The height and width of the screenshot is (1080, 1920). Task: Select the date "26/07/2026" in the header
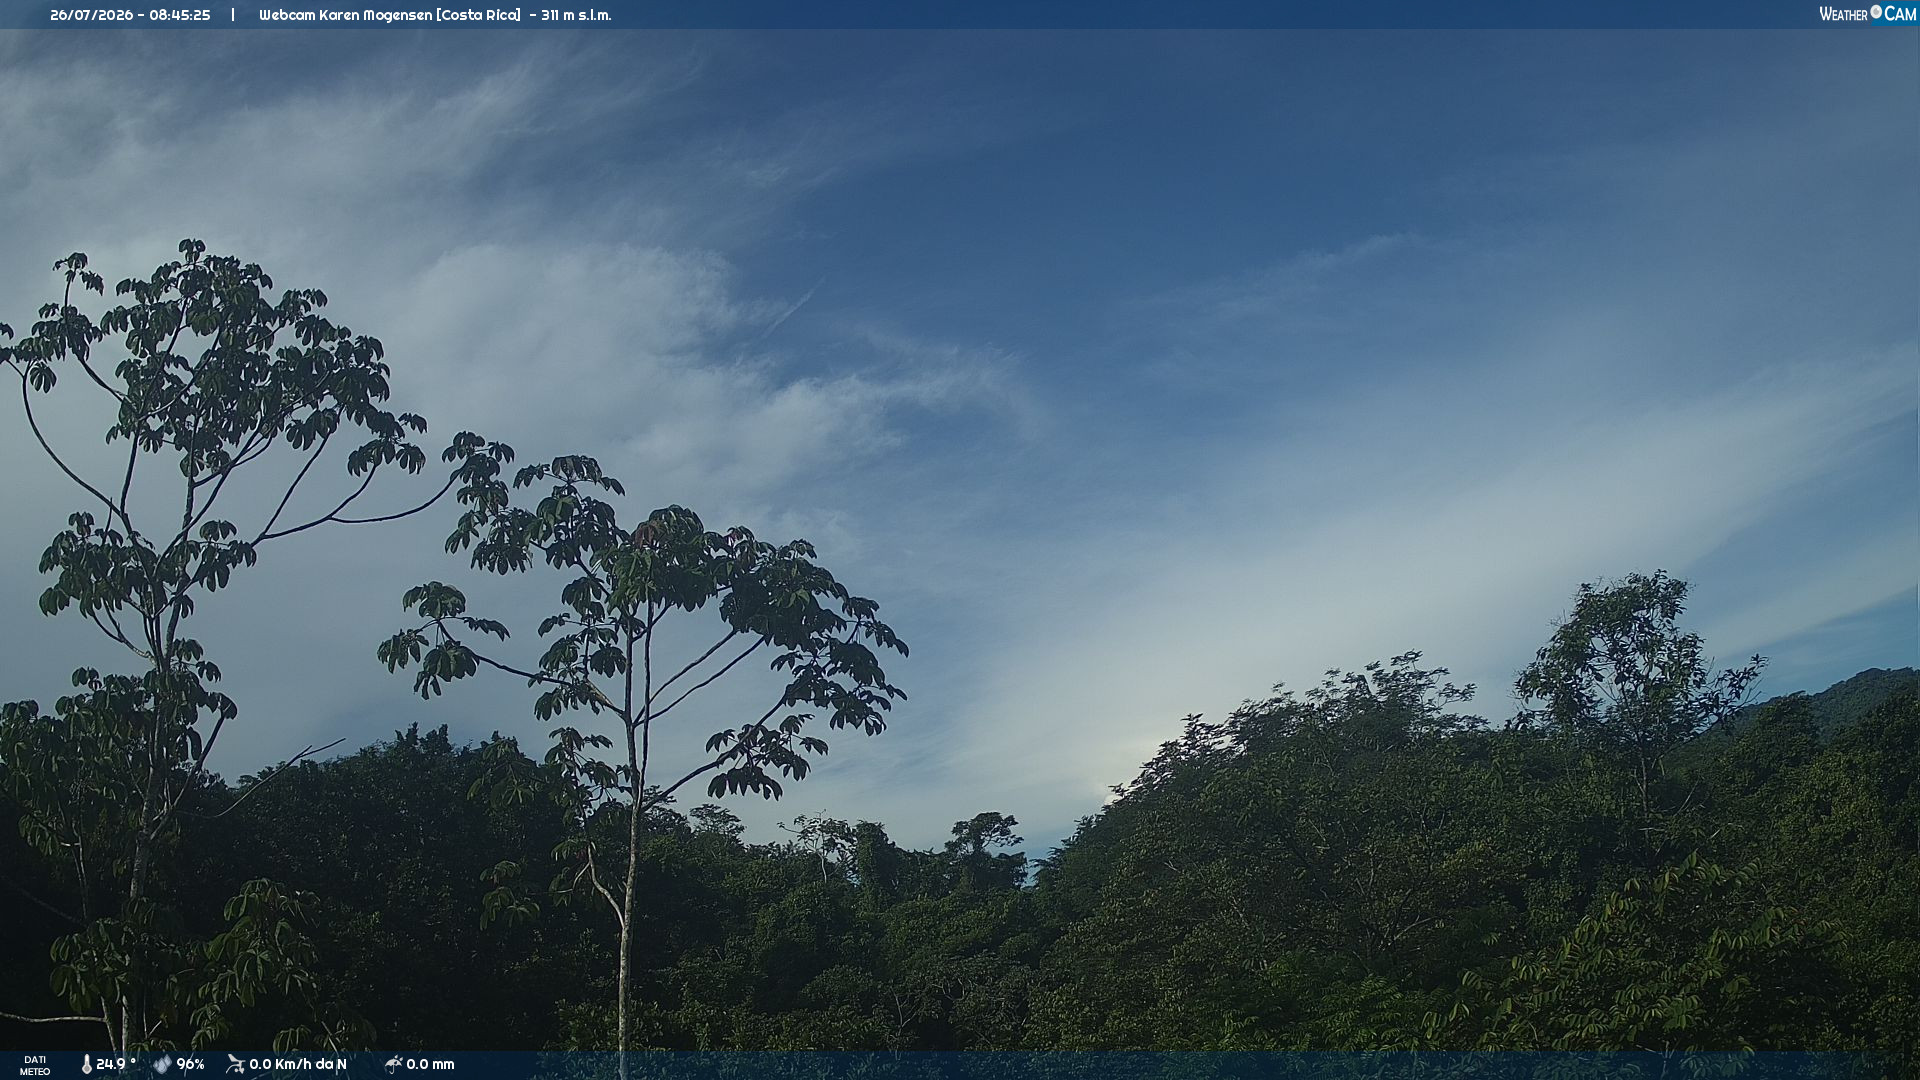[91, 15]
